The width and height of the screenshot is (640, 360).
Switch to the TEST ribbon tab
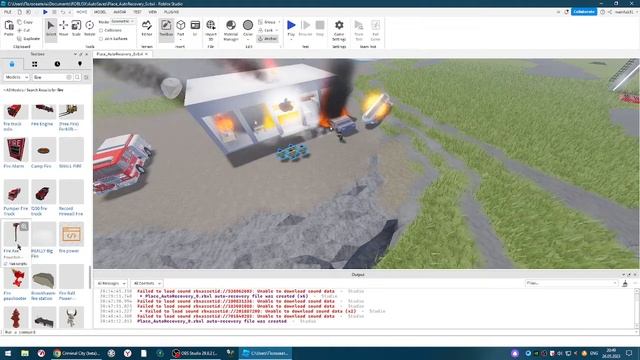(x=137, y=12)
